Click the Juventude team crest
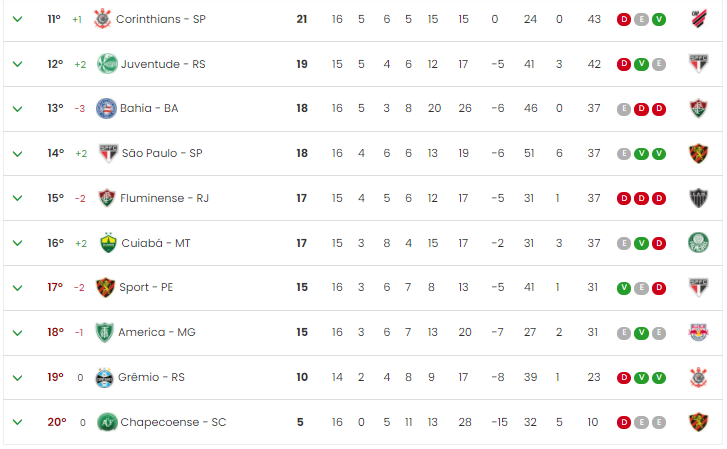 (x=107, y=64)
